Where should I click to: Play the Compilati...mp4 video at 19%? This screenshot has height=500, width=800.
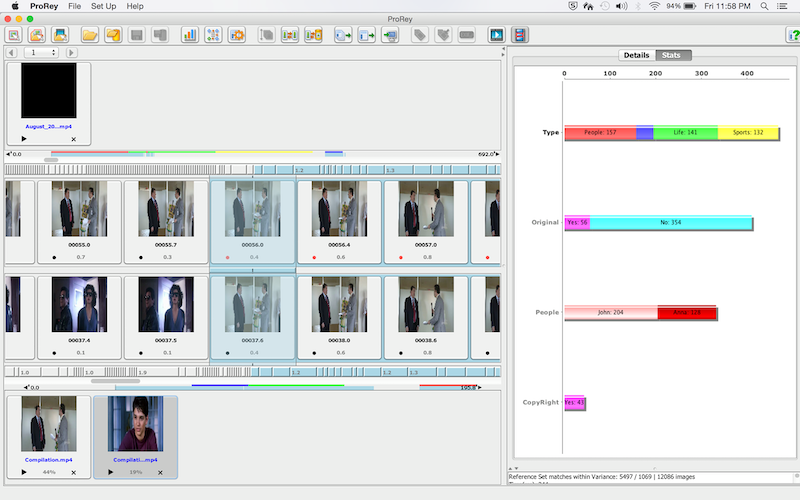(111, 472)
